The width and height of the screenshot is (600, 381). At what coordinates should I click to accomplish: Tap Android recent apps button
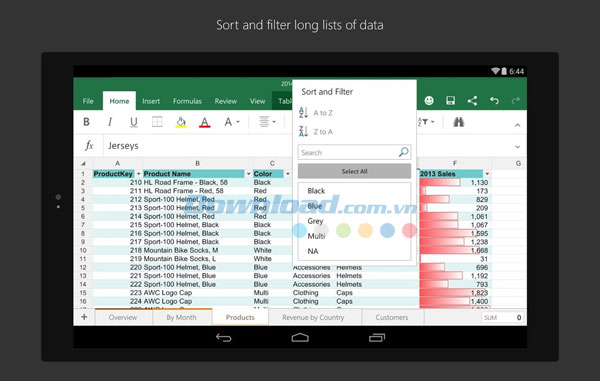377,337
